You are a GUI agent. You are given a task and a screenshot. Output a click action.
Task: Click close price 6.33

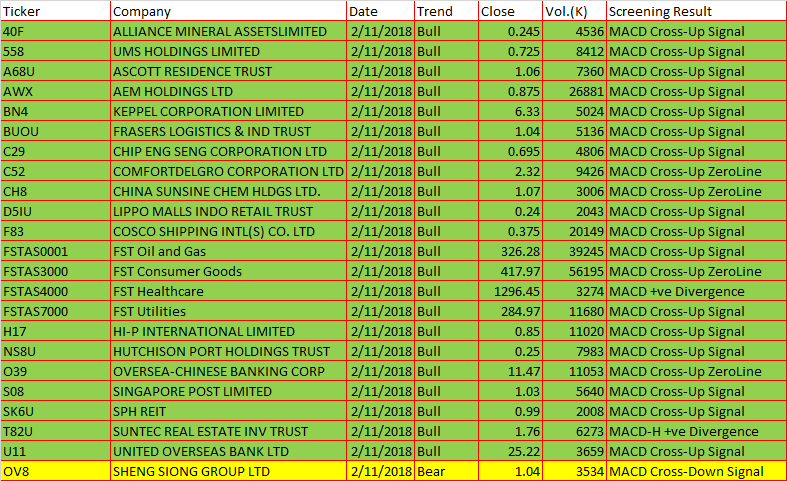510,111
